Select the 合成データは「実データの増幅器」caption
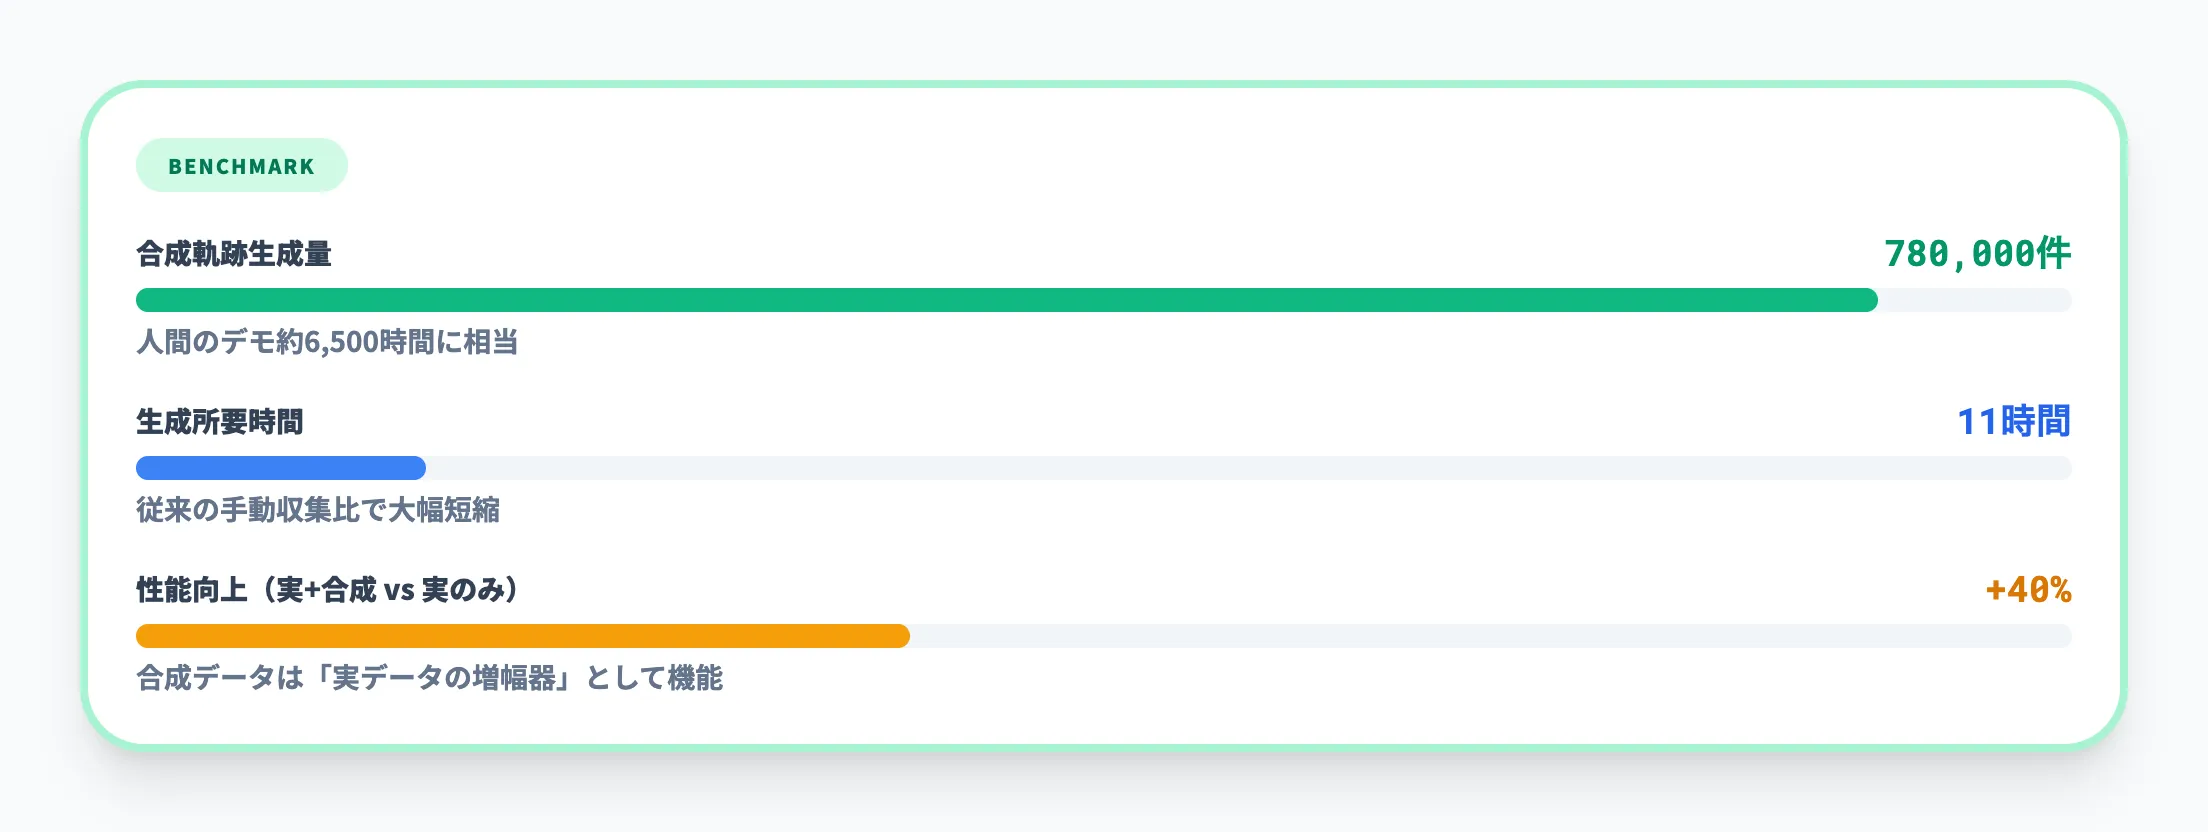This screenshot has width=2208, height=832. (429, 678)
